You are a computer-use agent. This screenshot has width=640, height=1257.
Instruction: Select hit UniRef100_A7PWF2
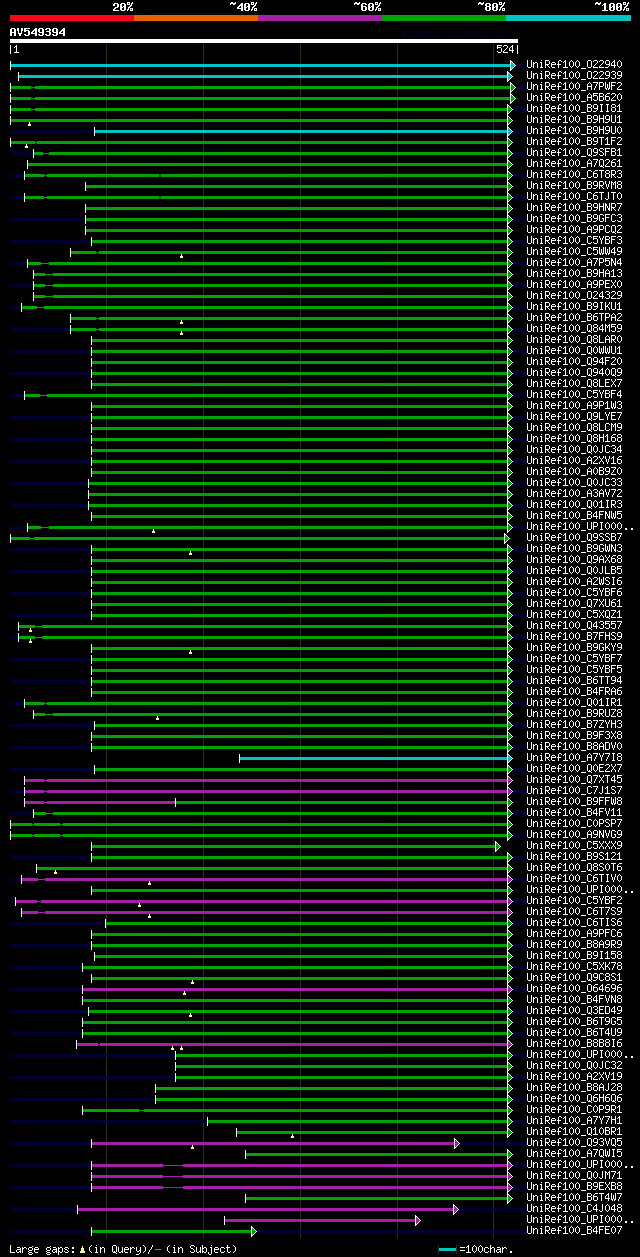(x=574, y=87)
